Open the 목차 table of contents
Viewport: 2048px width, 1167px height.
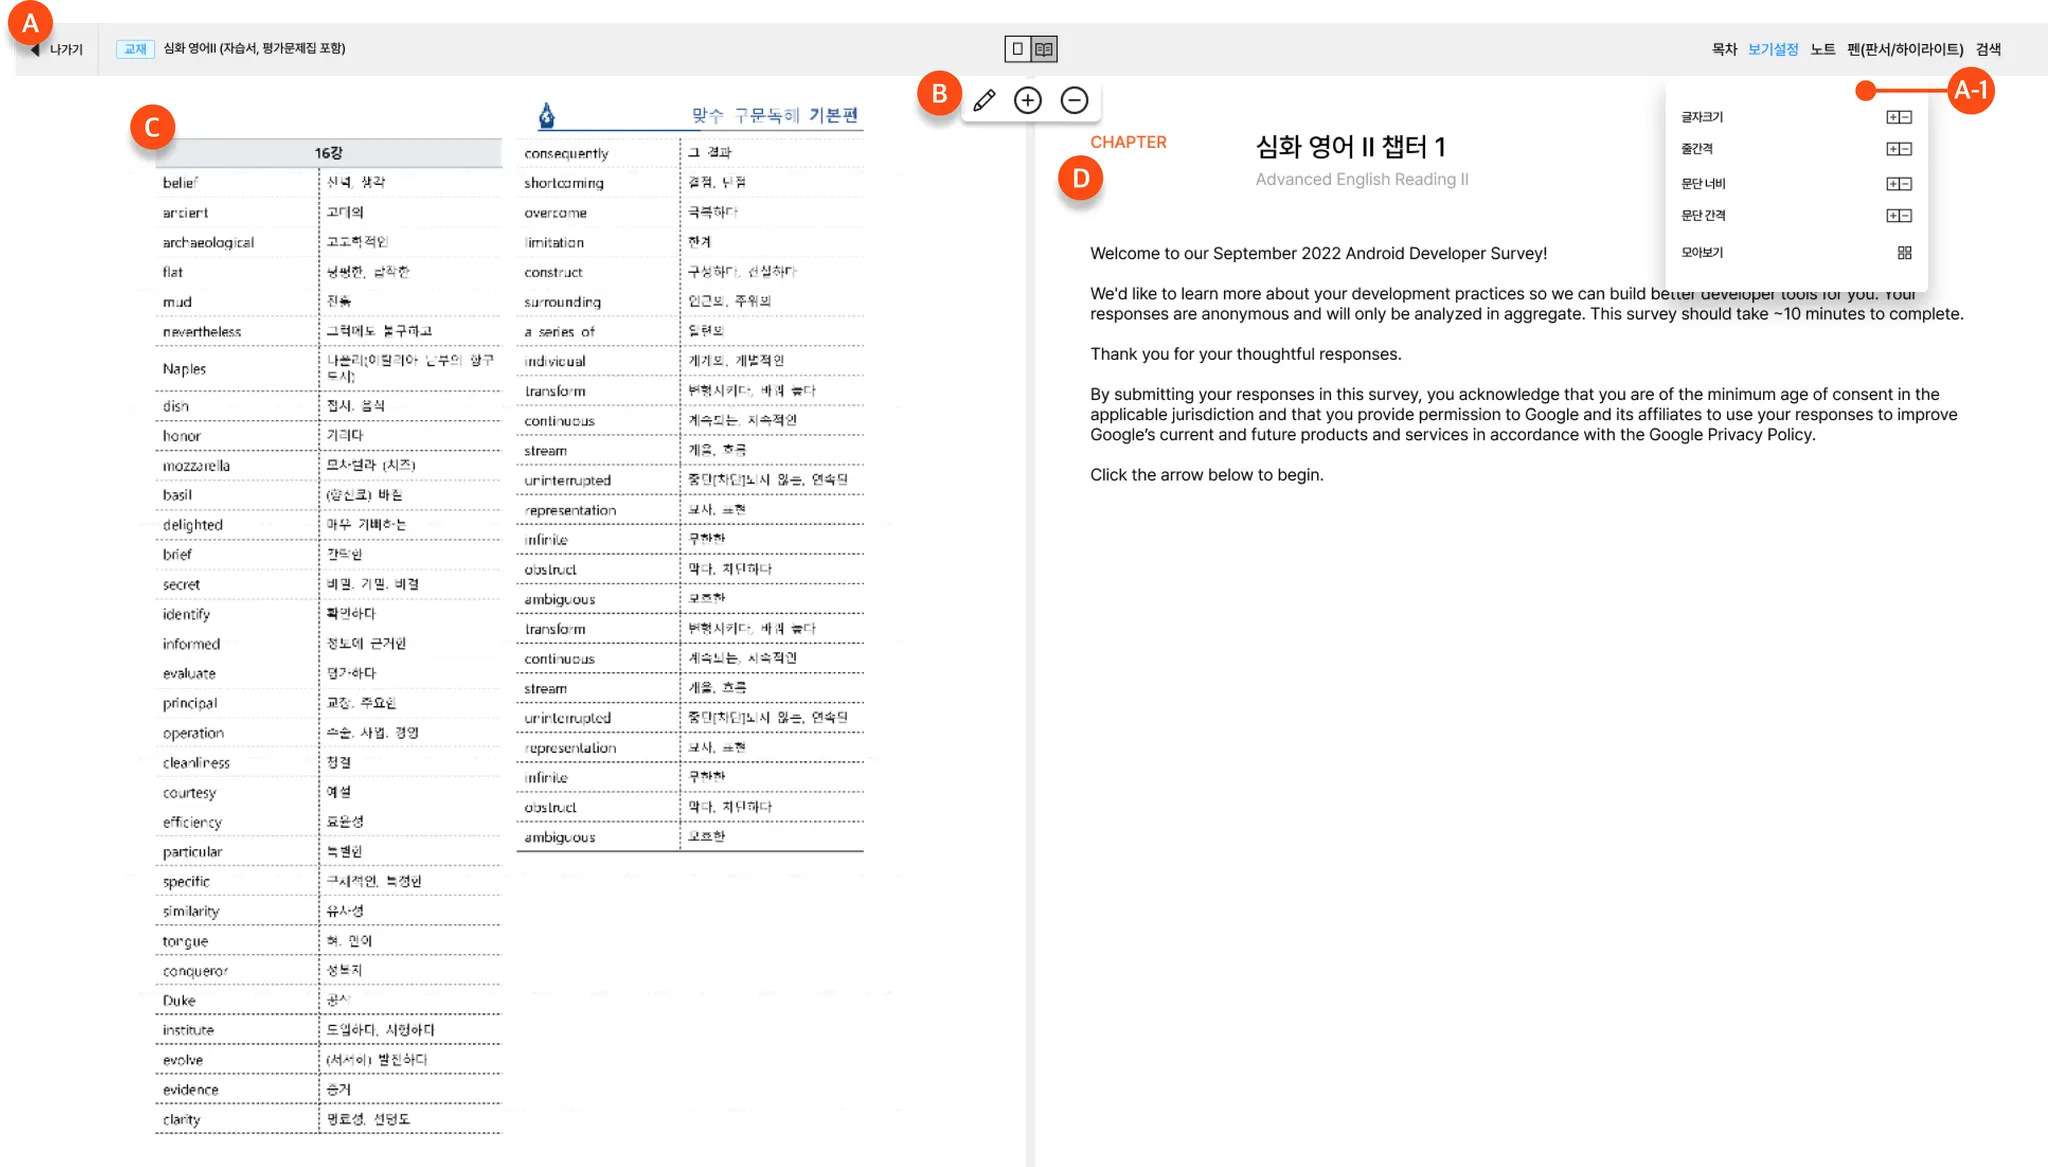click(x=1724, y=49)
